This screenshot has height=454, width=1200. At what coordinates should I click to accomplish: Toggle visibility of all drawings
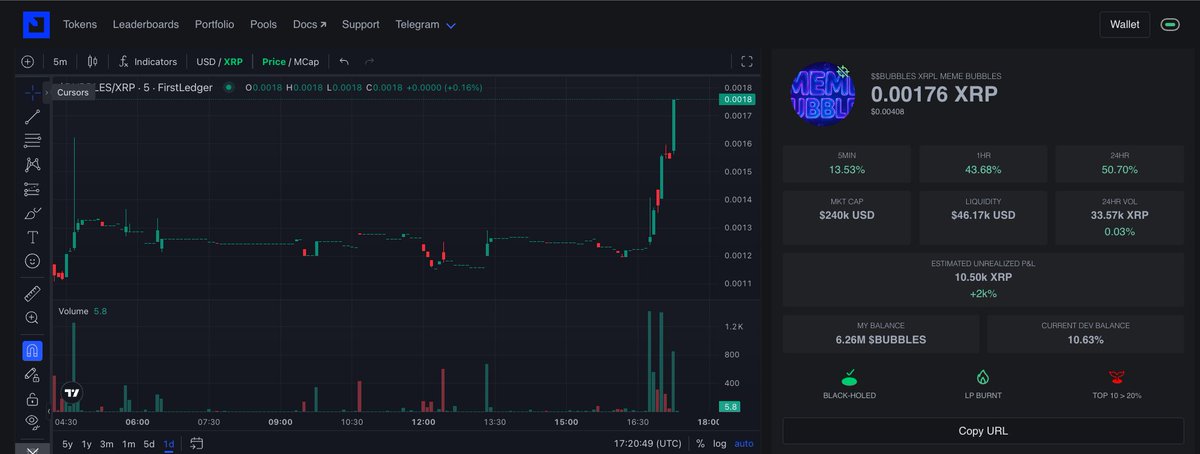[32, 421]
